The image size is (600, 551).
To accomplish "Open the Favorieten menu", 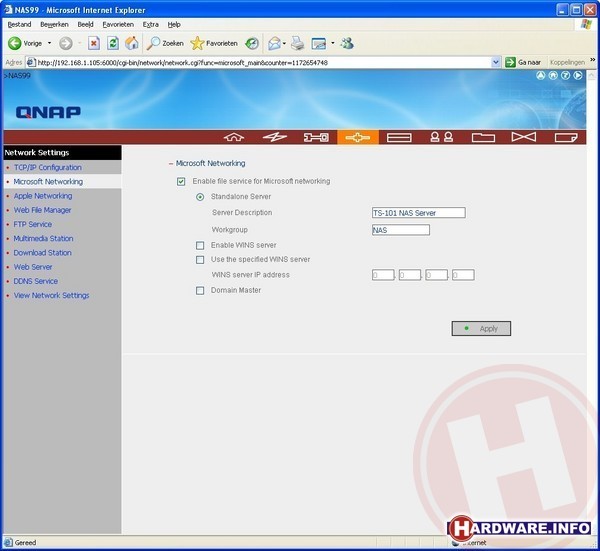I will pyautogui.click(x=117, y=24).
